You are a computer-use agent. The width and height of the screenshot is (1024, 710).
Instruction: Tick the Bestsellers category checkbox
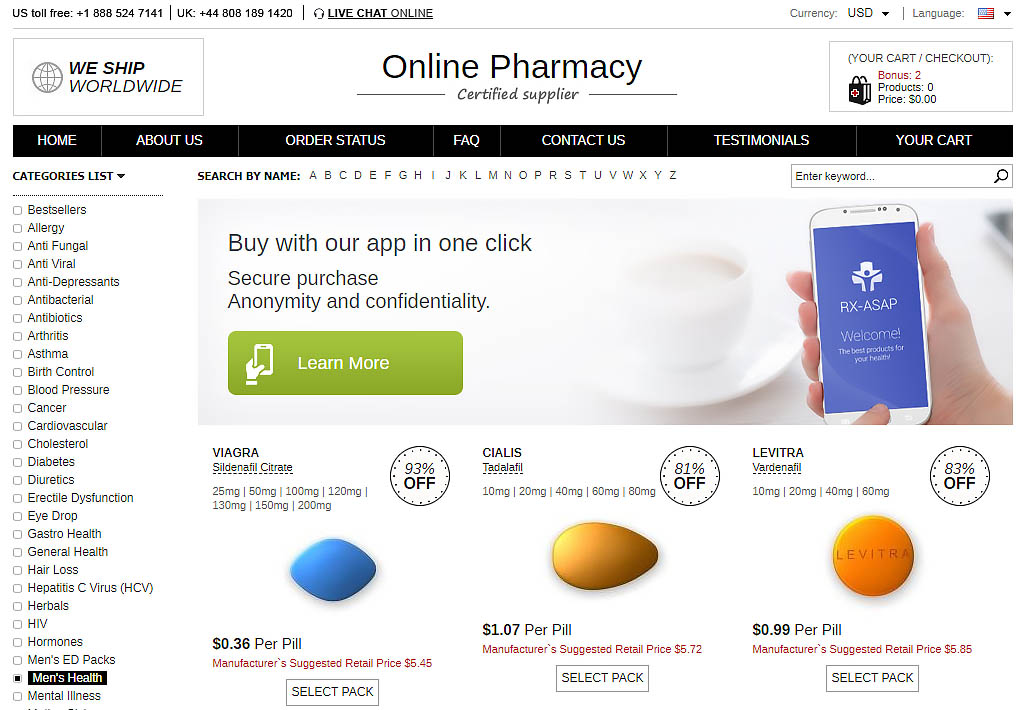pyautogui.click(x=18, y=210)
